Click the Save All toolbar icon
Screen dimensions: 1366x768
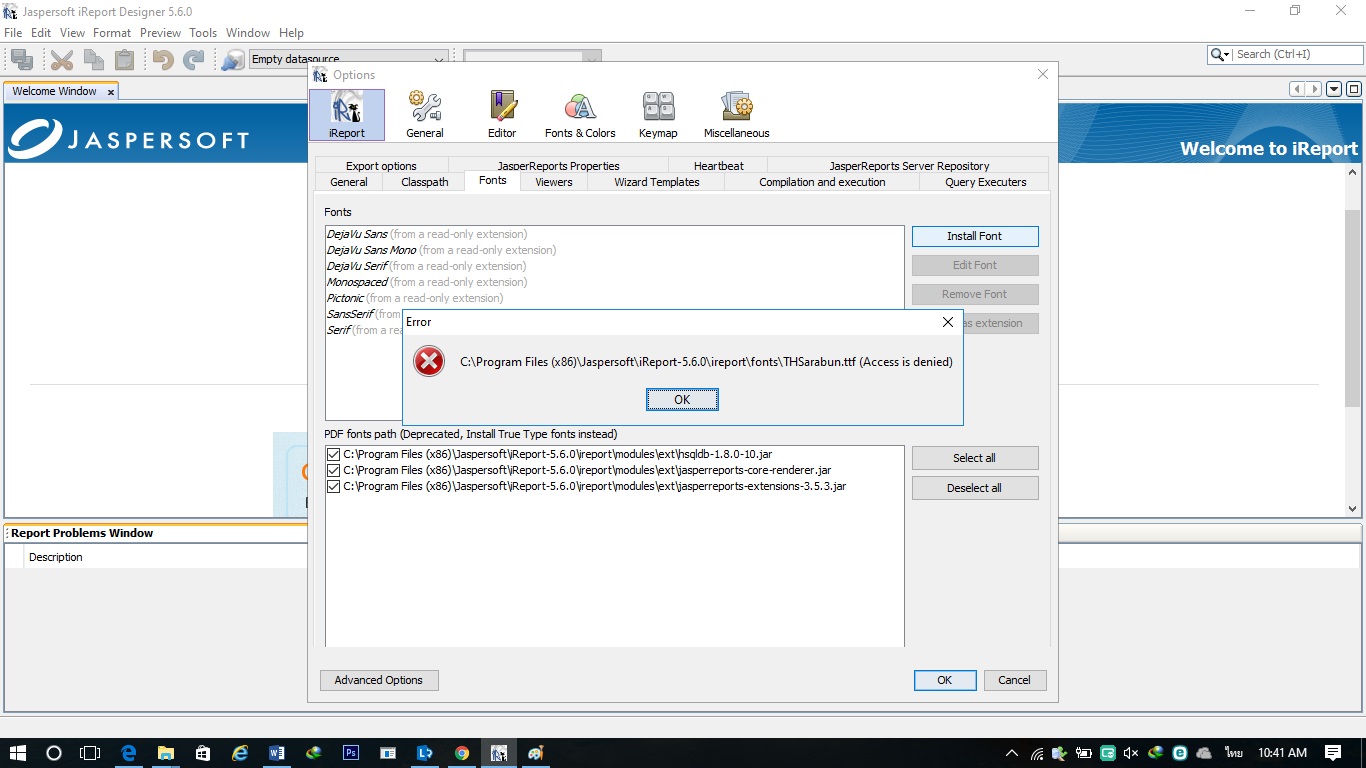pyautogui.click(x=21, y=60)
